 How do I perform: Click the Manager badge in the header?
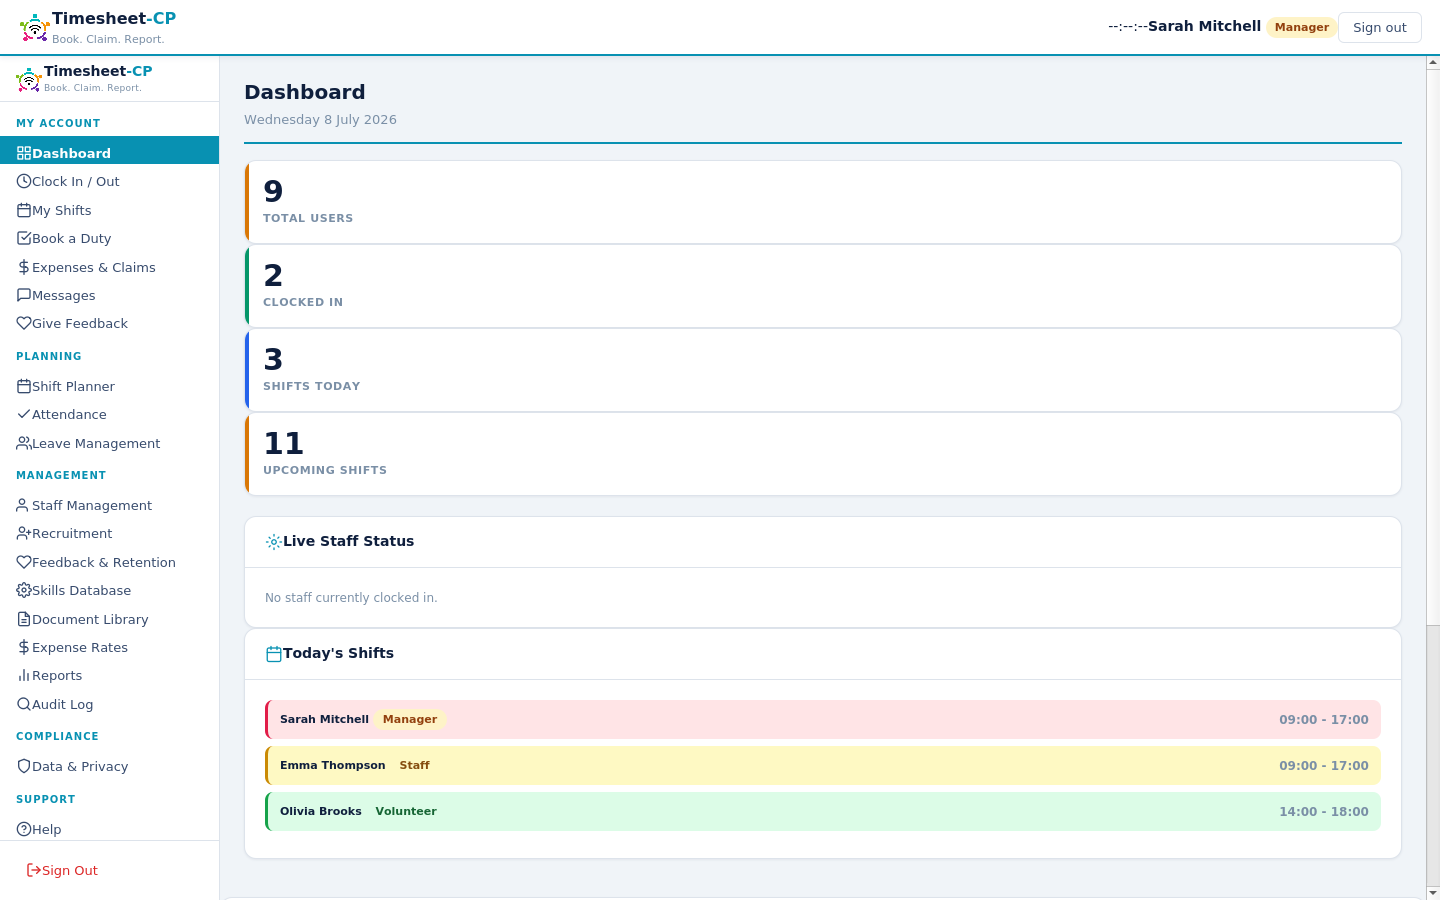tap(1301, 27)
